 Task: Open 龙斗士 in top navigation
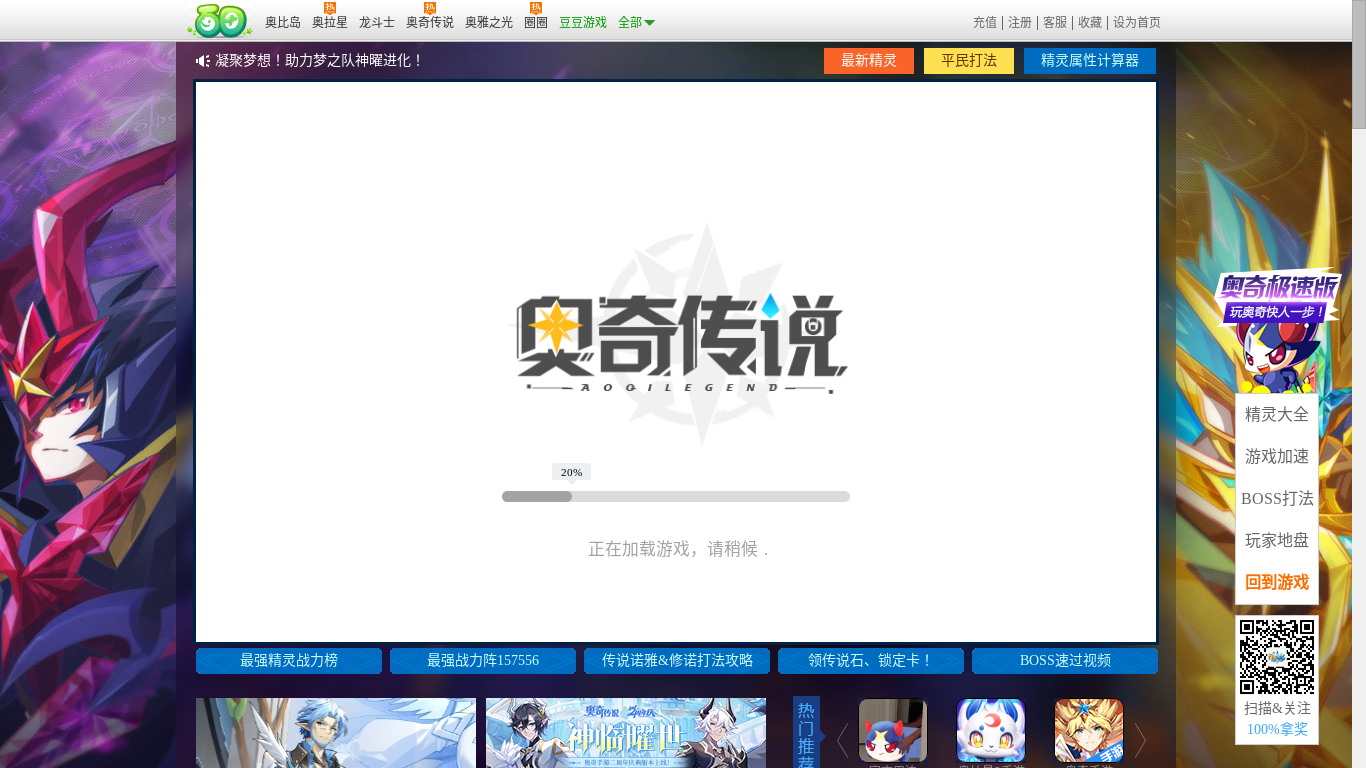[x=377, y=22]
